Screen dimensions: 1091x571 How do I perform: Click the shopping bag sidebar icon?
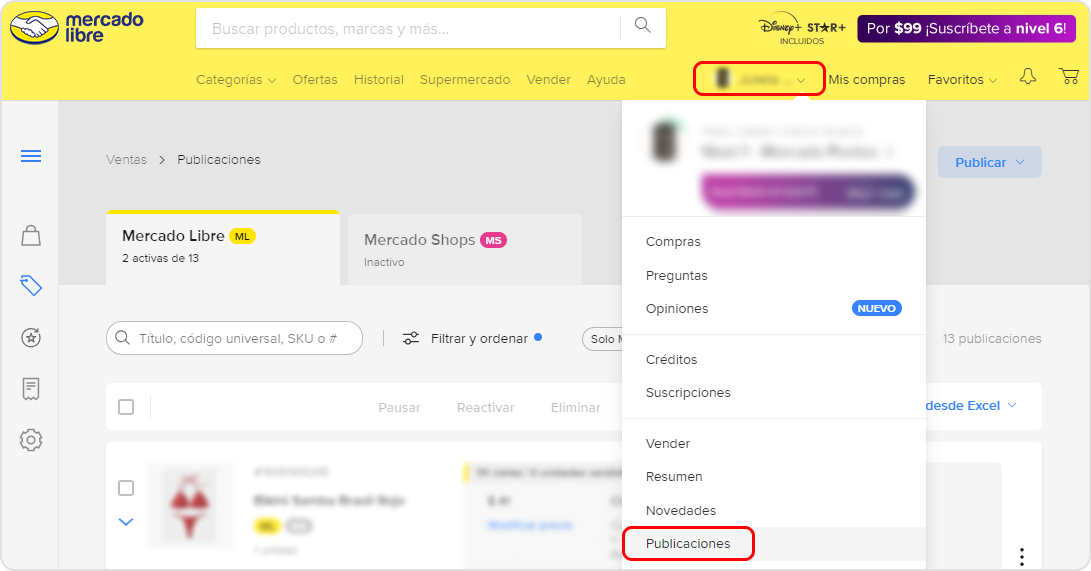[x=31, y=236]
